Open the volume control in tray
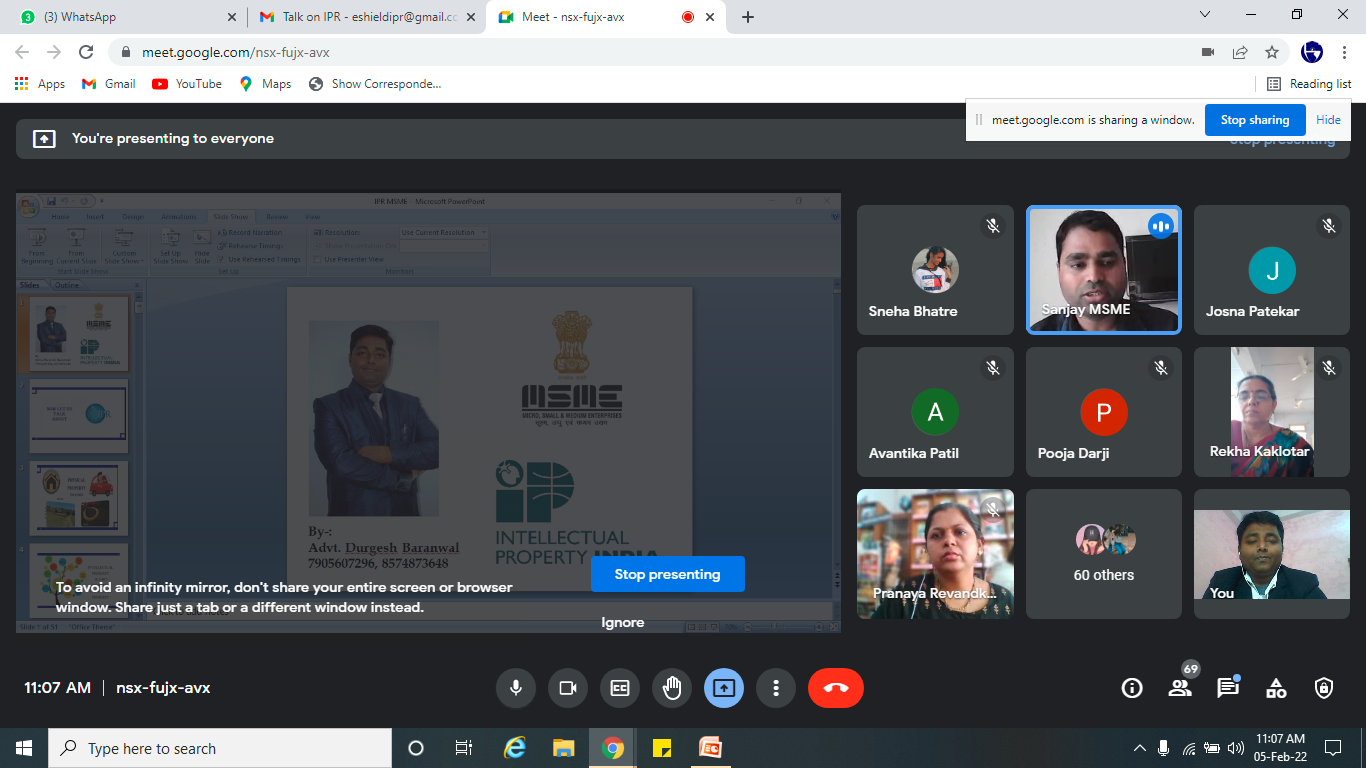Image resolution: width=1366 pixels, height=768 pixels. 1236,748
